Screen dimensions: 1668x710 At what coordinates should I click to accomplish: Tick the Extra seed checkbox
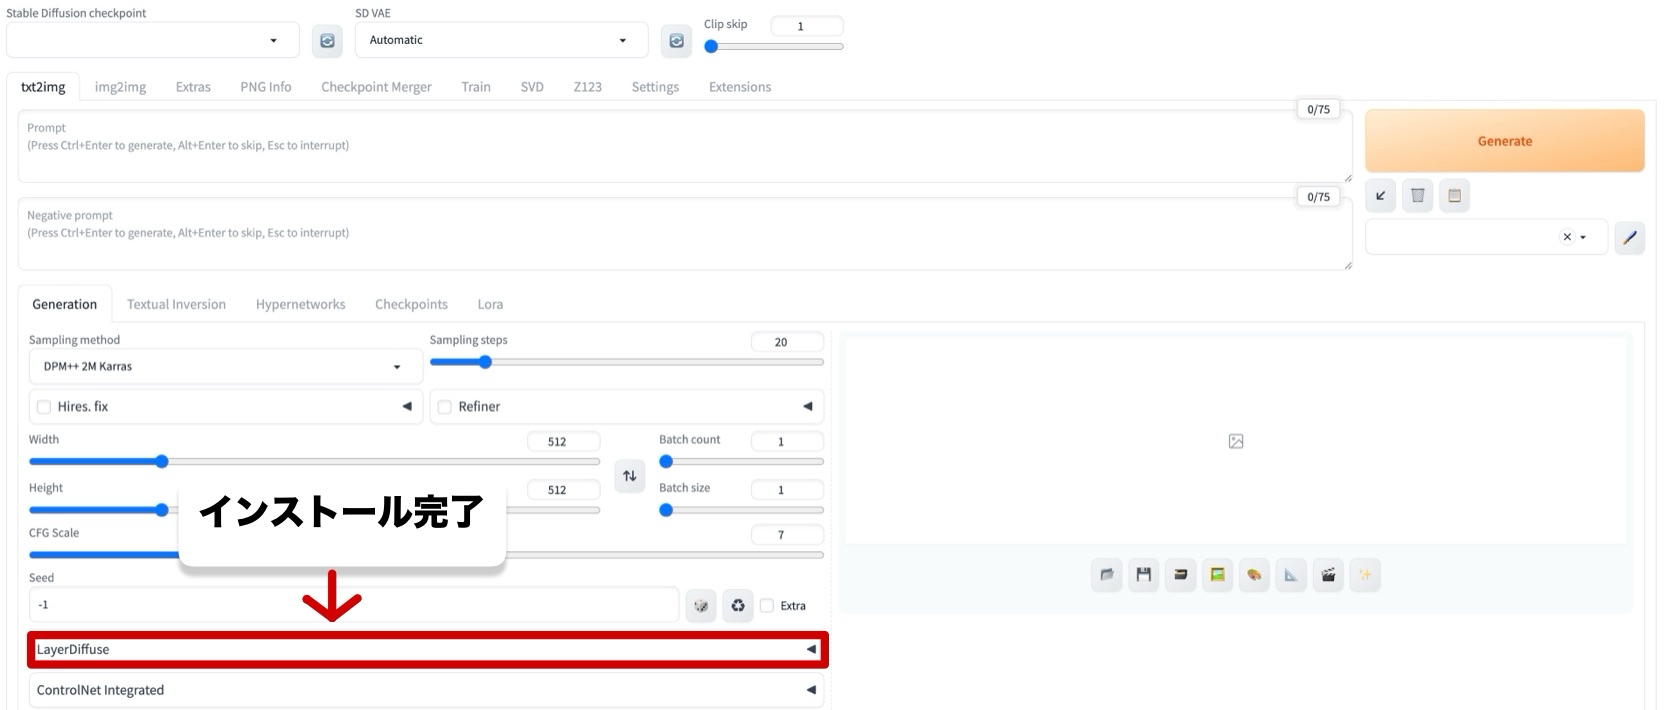[x=767, y=606]
